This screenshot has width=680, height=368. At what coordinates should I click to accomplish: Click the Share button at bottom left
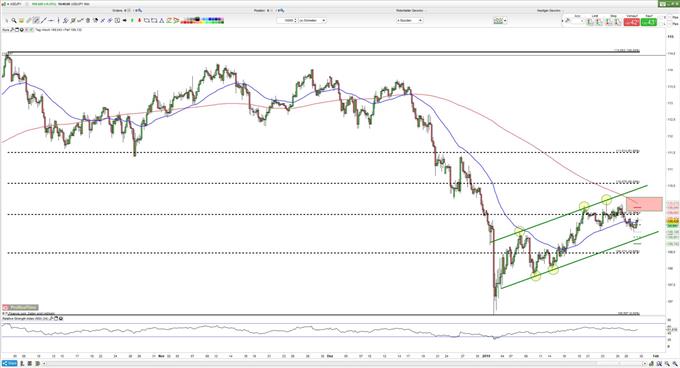click(10, 363)
